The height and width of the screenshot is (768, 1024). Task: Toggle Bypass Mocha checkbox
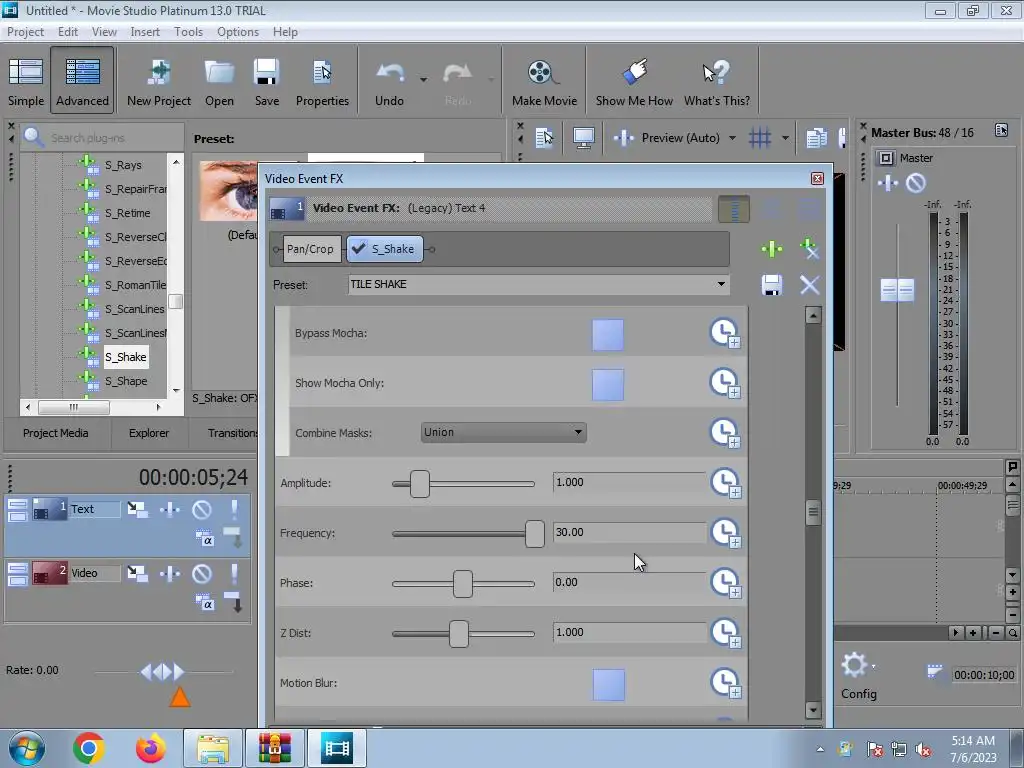tap(607, 334)
